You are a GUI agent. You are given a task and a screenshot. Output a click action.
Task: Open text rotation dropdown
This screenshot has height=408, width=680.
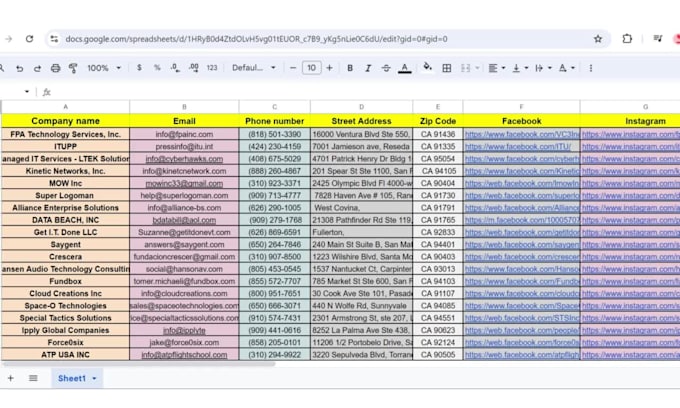pos(567,68)
